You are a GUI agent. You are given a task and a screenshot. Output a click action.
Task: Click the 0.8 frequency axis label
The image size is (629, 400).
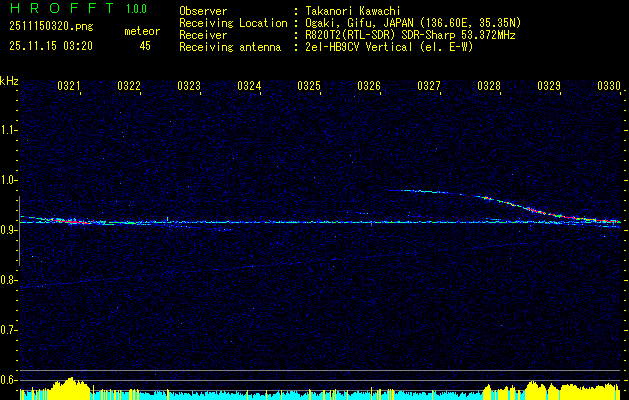tap(9, 280)
